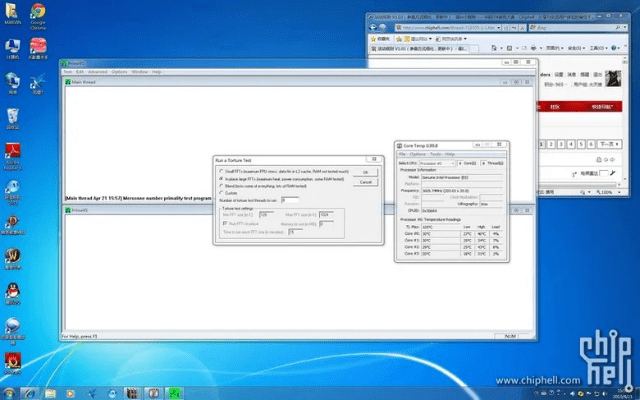The image size is (640, 400).
Task: Open the Tools menu in Core Temp
Action: tap(435, 154)
